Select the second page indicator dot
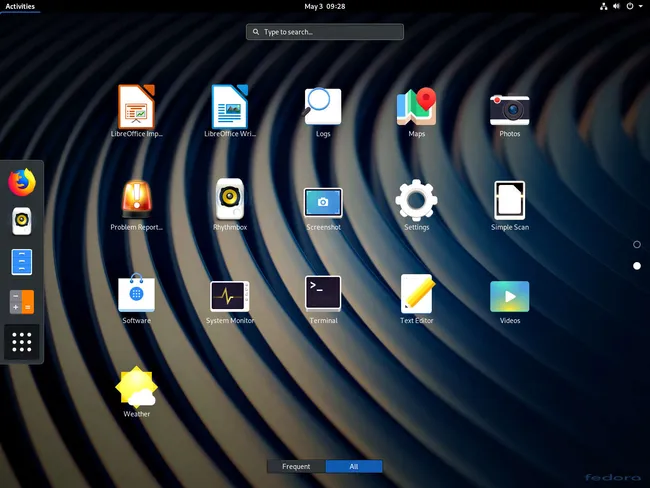 (637, 266)
